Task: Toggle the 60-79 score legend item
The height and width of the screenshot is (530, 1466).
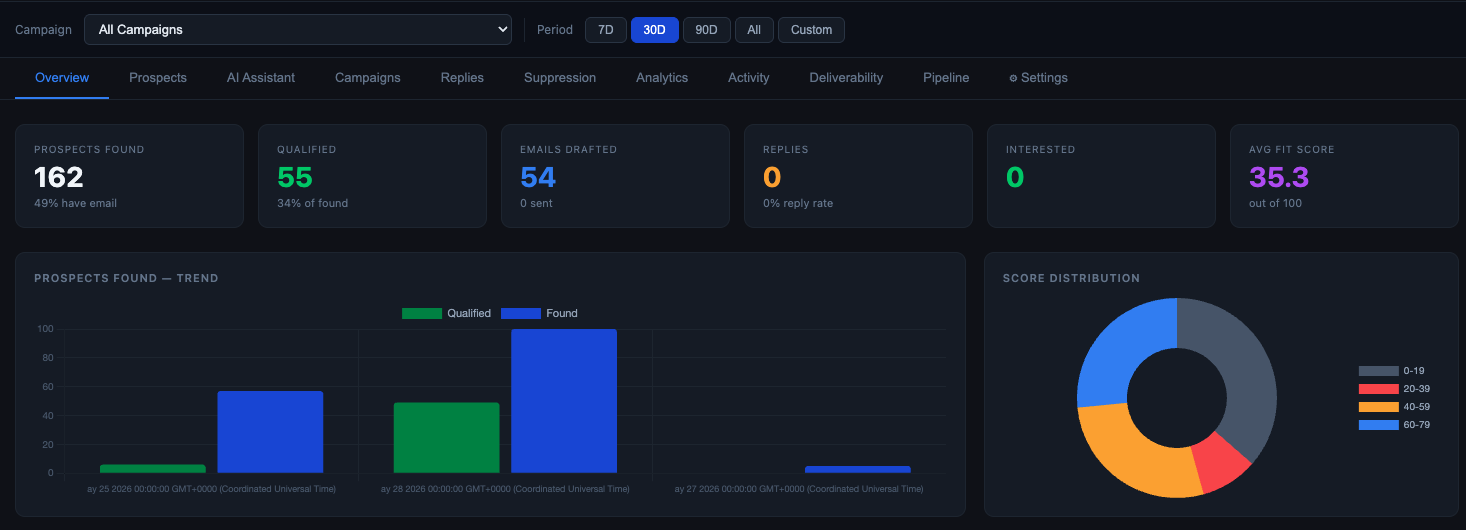Action: click(x=1393, y=425)
